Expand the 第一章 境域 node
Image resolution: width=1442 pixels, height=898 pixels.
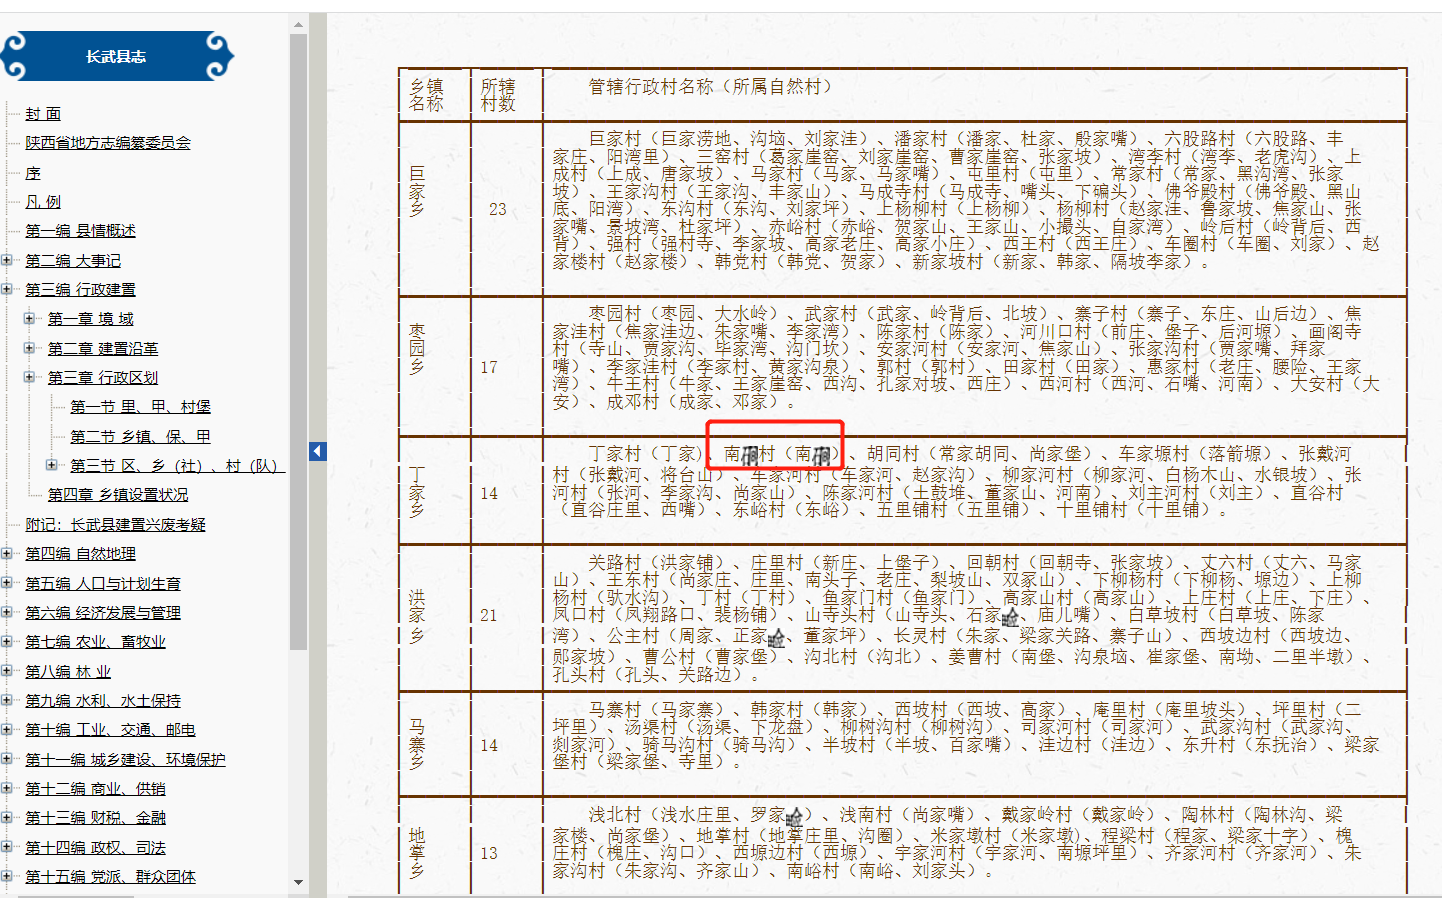(x=29, y=319)
